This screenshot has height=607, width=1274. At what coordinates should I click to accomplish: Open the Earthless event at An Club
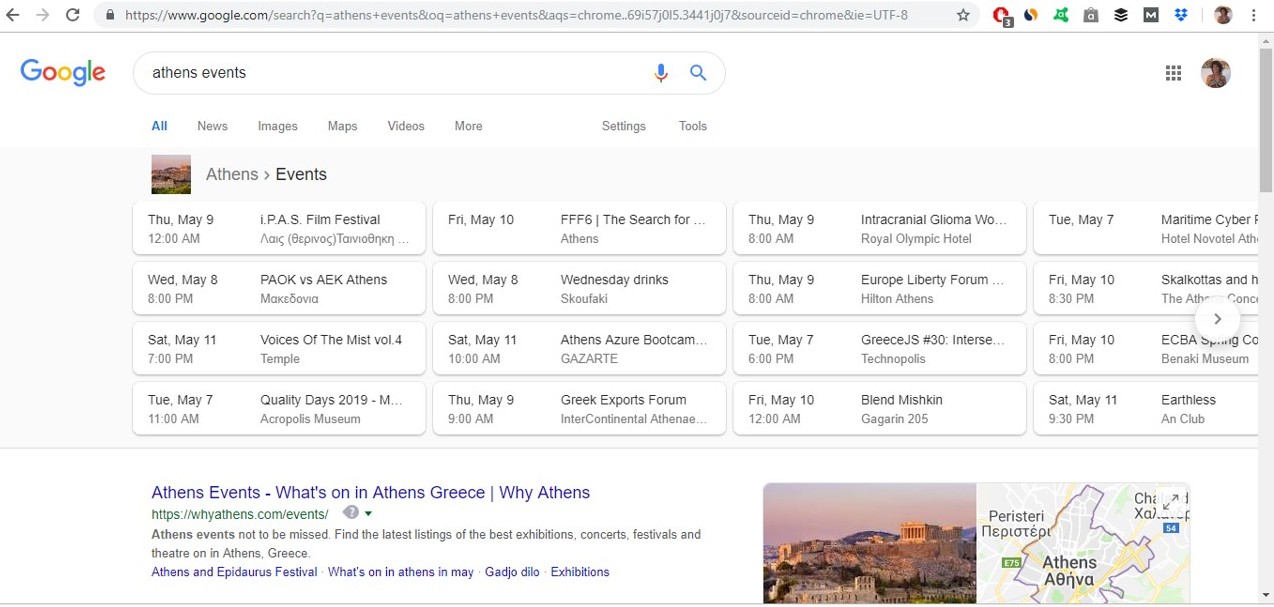pyautogui.click(x=1146, y=408)
